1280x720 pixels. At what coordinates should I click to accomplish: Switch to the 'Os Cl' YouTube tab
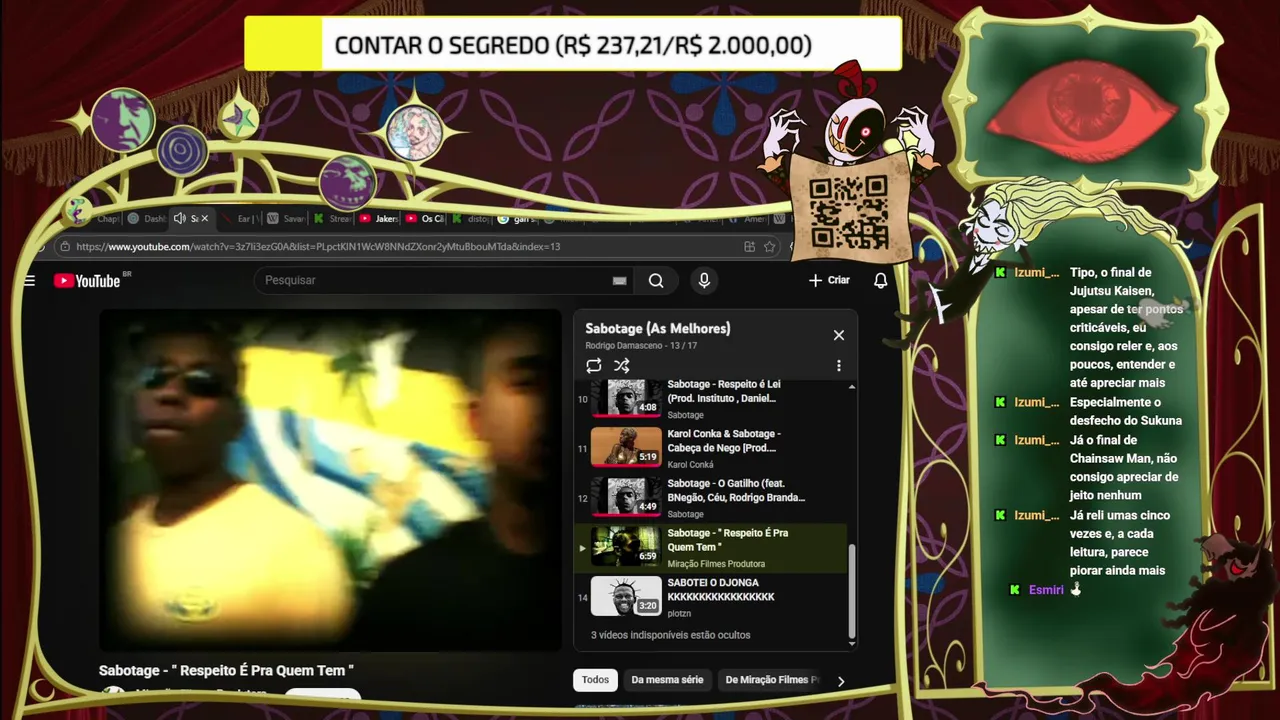(x=425, y=218)
